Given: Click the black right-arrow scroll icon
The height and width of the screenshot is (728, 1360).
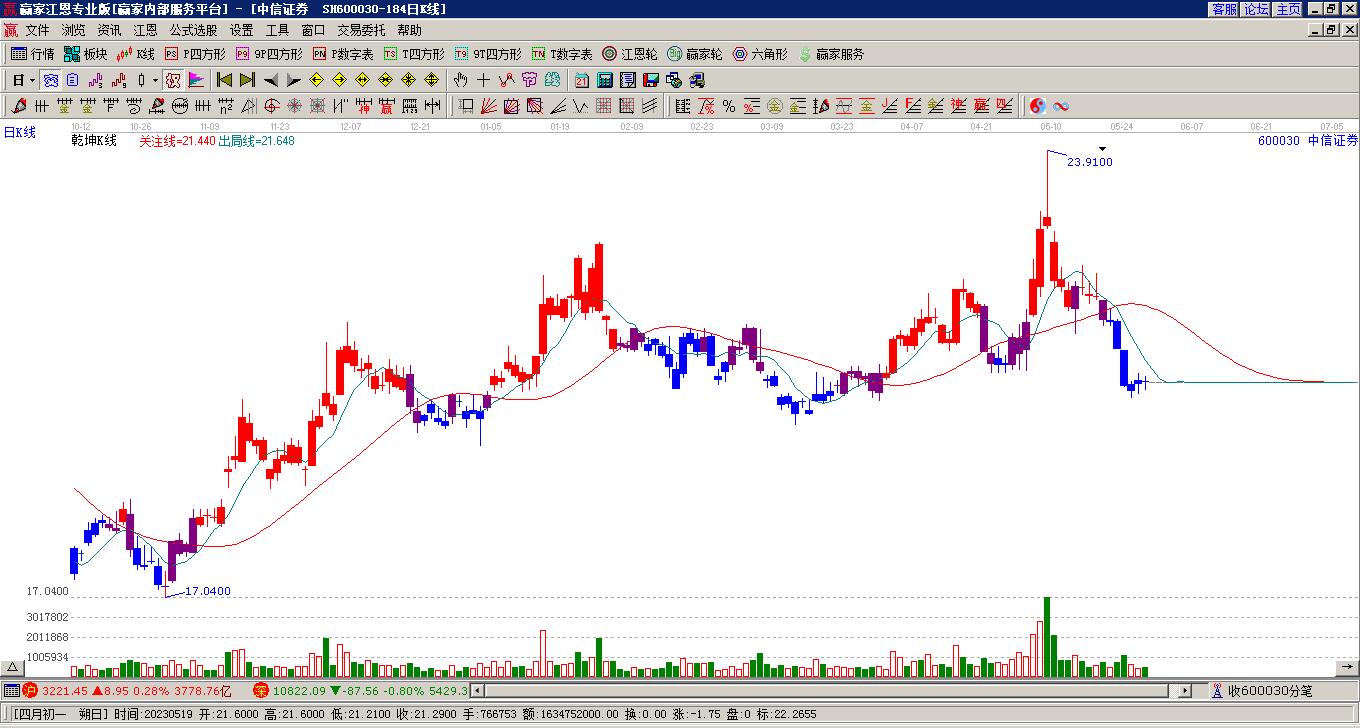Looking at the screenshot, I should [293, 80].
